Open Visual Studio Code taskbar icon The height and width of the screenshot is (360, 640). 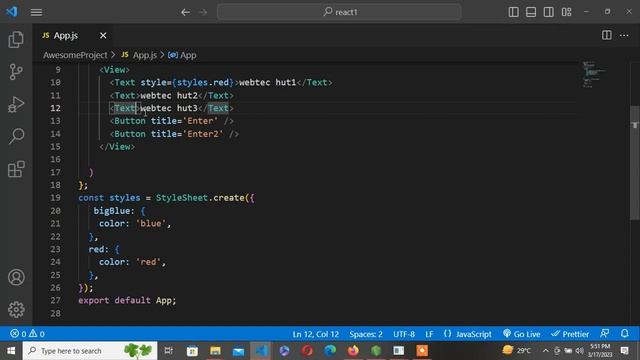click(261, 351)
